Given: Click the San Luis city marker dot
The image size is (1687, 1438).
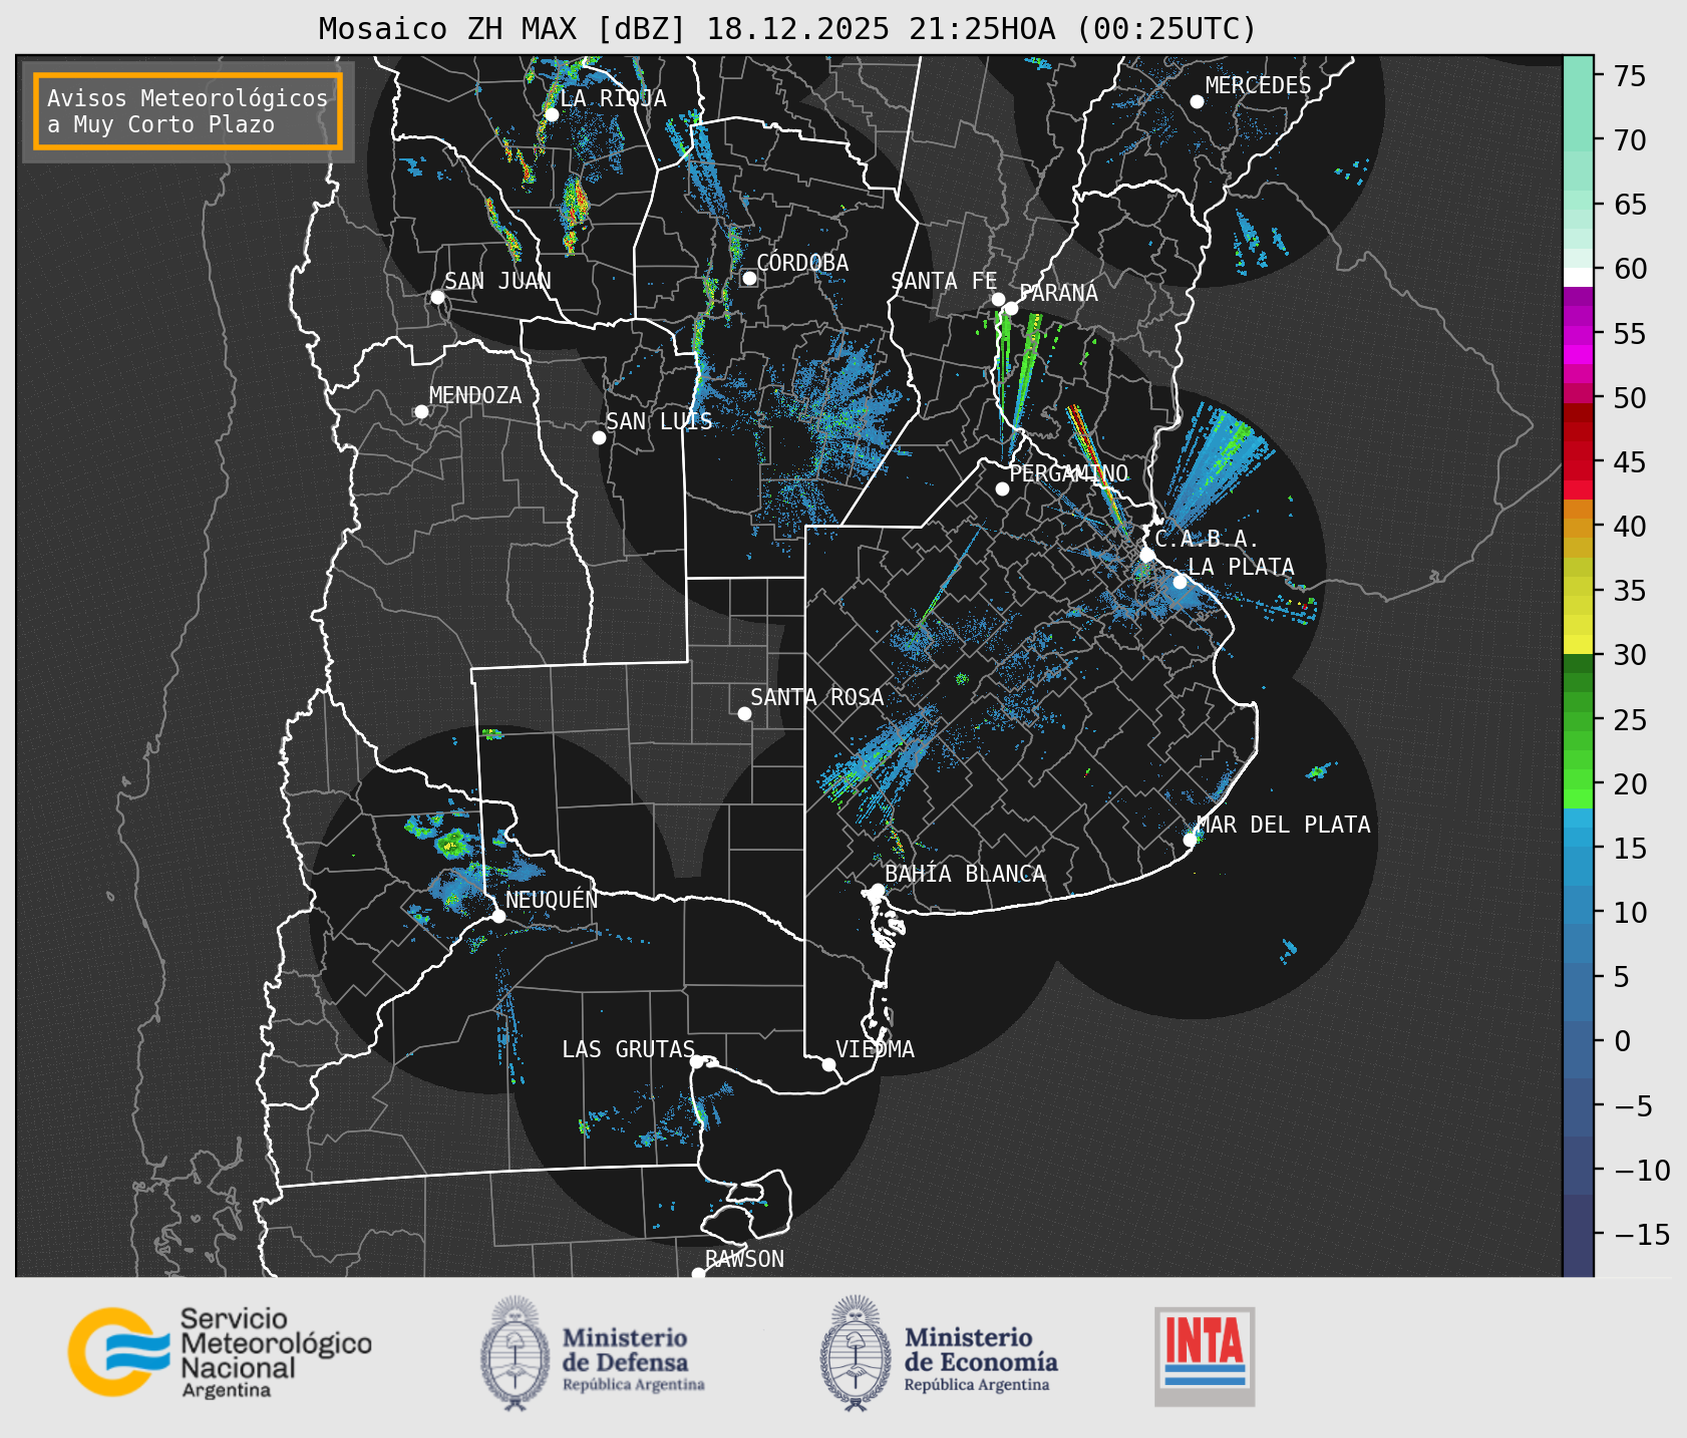Looking at the screenshot, I should tap(599, 437).
